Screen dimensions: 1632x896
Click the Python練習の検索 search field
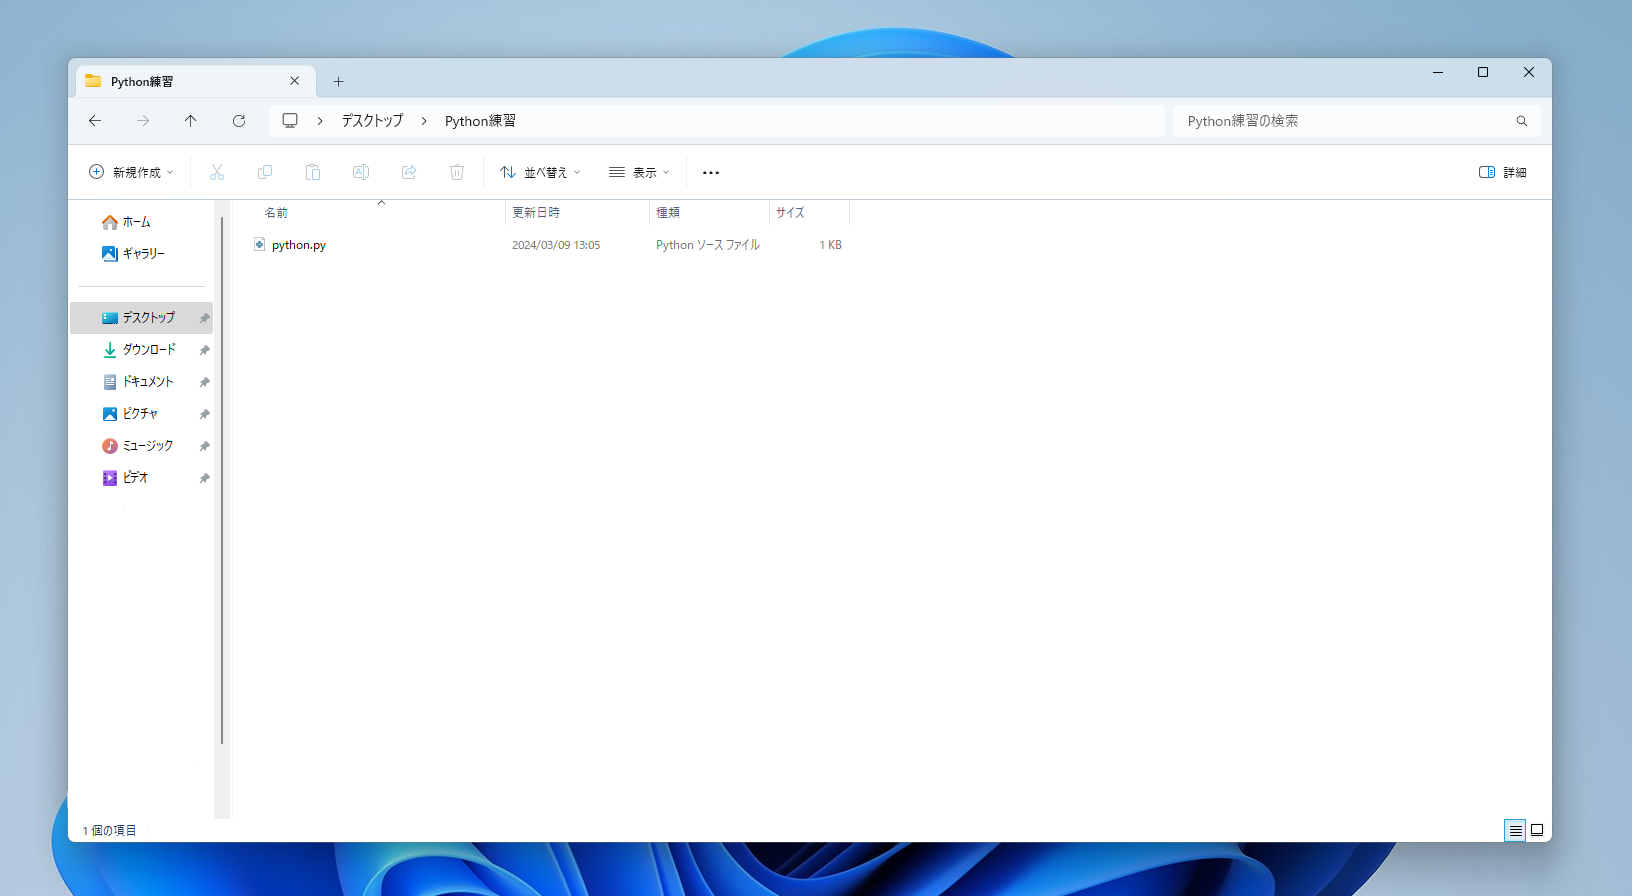coord(1357,121)
